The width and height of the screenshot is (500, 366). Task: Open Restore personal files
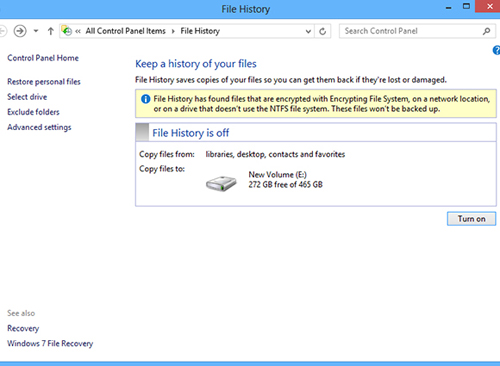(x=44, y=82)
